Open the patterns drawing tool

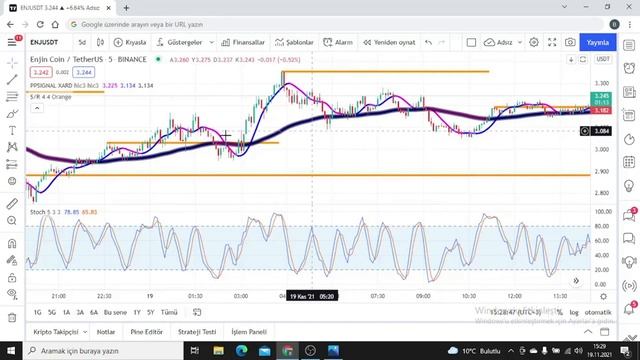[12, 147]
